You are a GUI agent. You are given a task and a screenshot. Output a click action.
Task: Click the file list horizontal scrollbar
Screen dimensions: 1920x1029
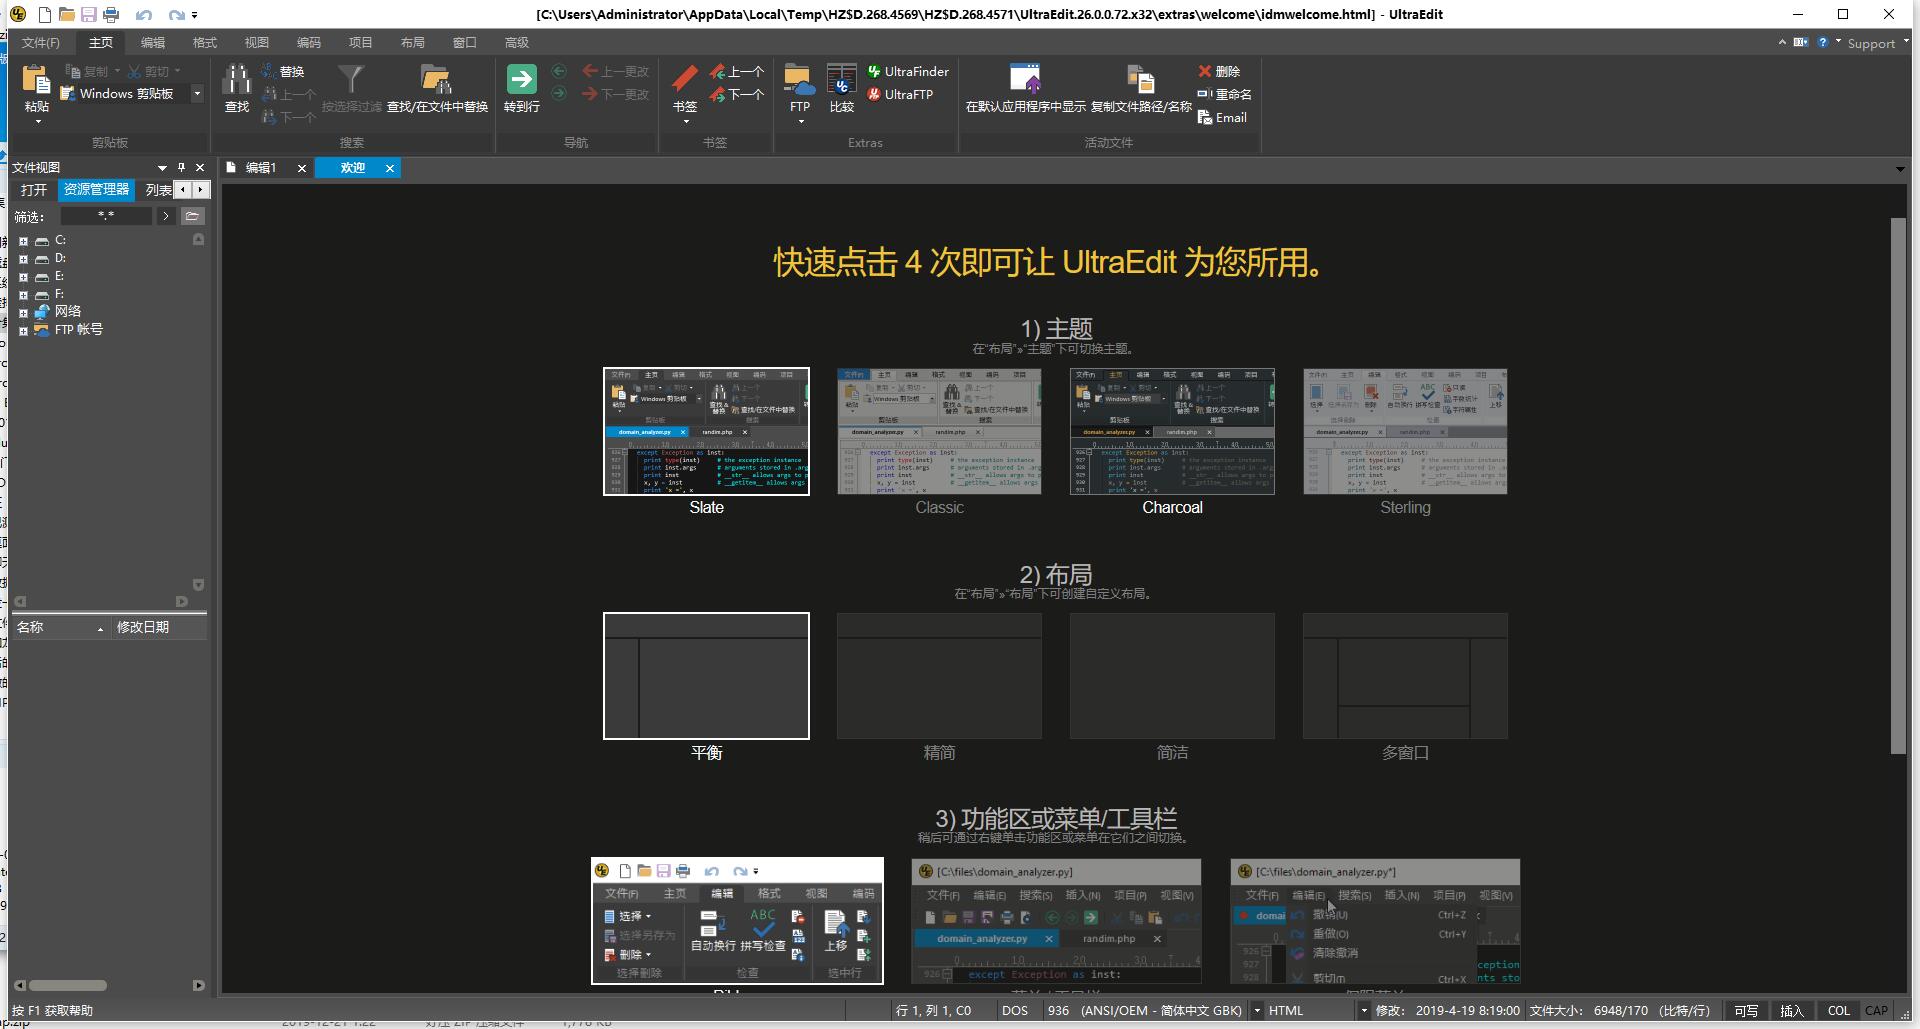tap(68, 985)
